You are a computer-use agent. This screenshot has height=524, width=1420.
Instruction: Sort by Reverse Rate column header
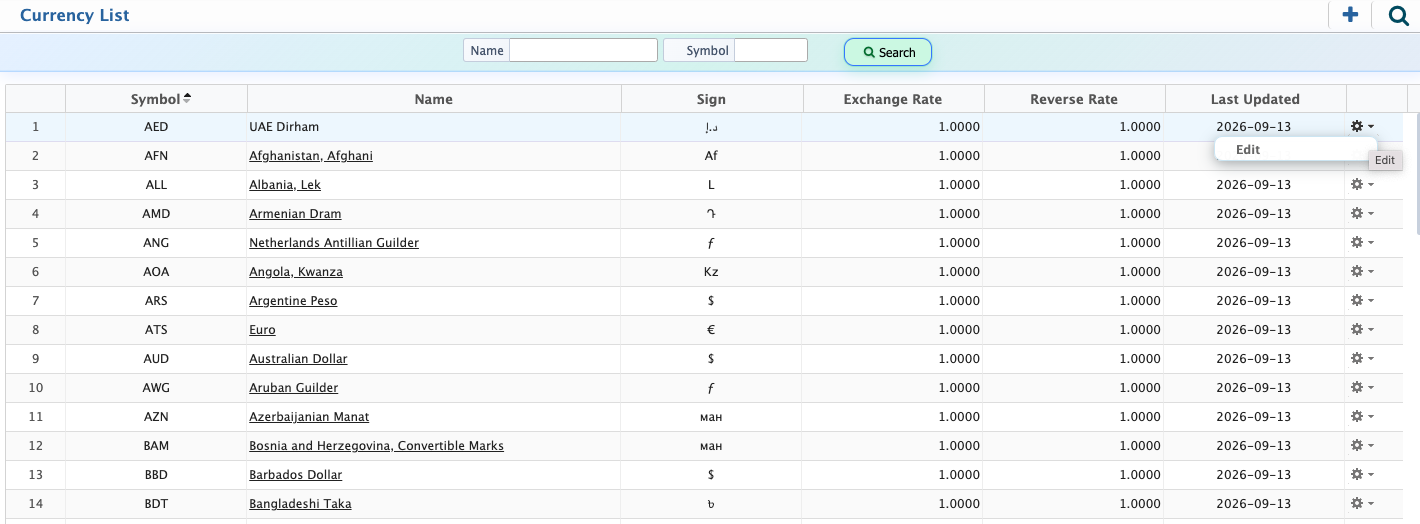click(x=1074, y=99)
